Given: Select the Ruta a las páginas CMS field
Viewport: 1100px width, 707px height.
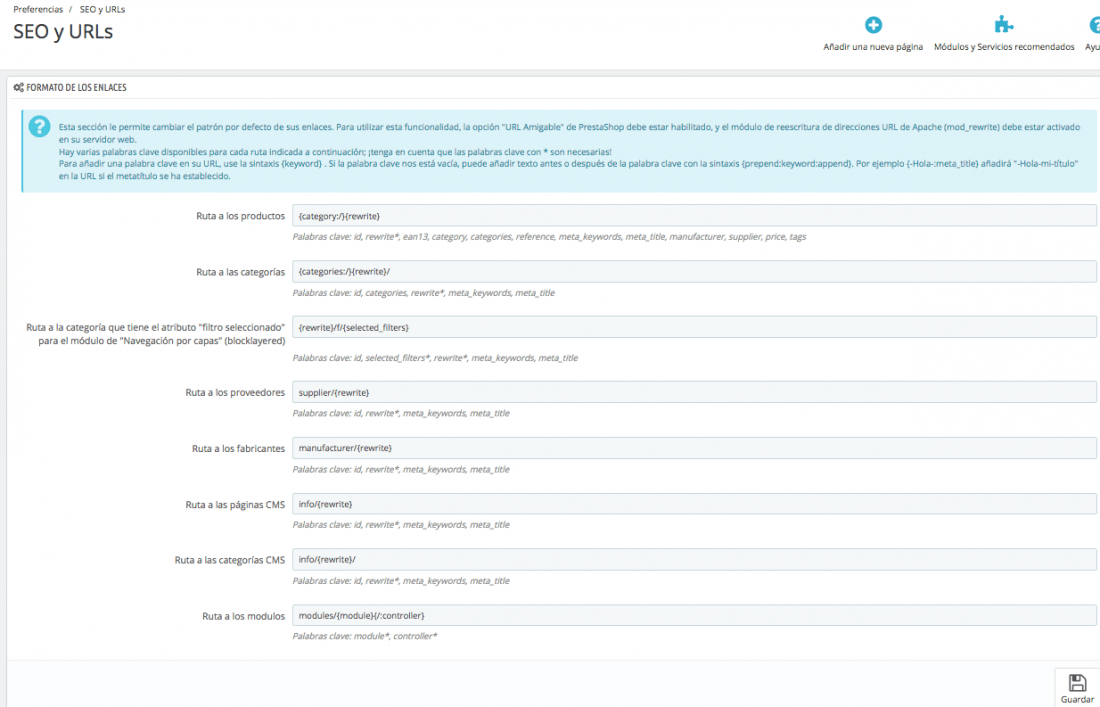Looking at the screenshot, I should (x=694, y=504).
